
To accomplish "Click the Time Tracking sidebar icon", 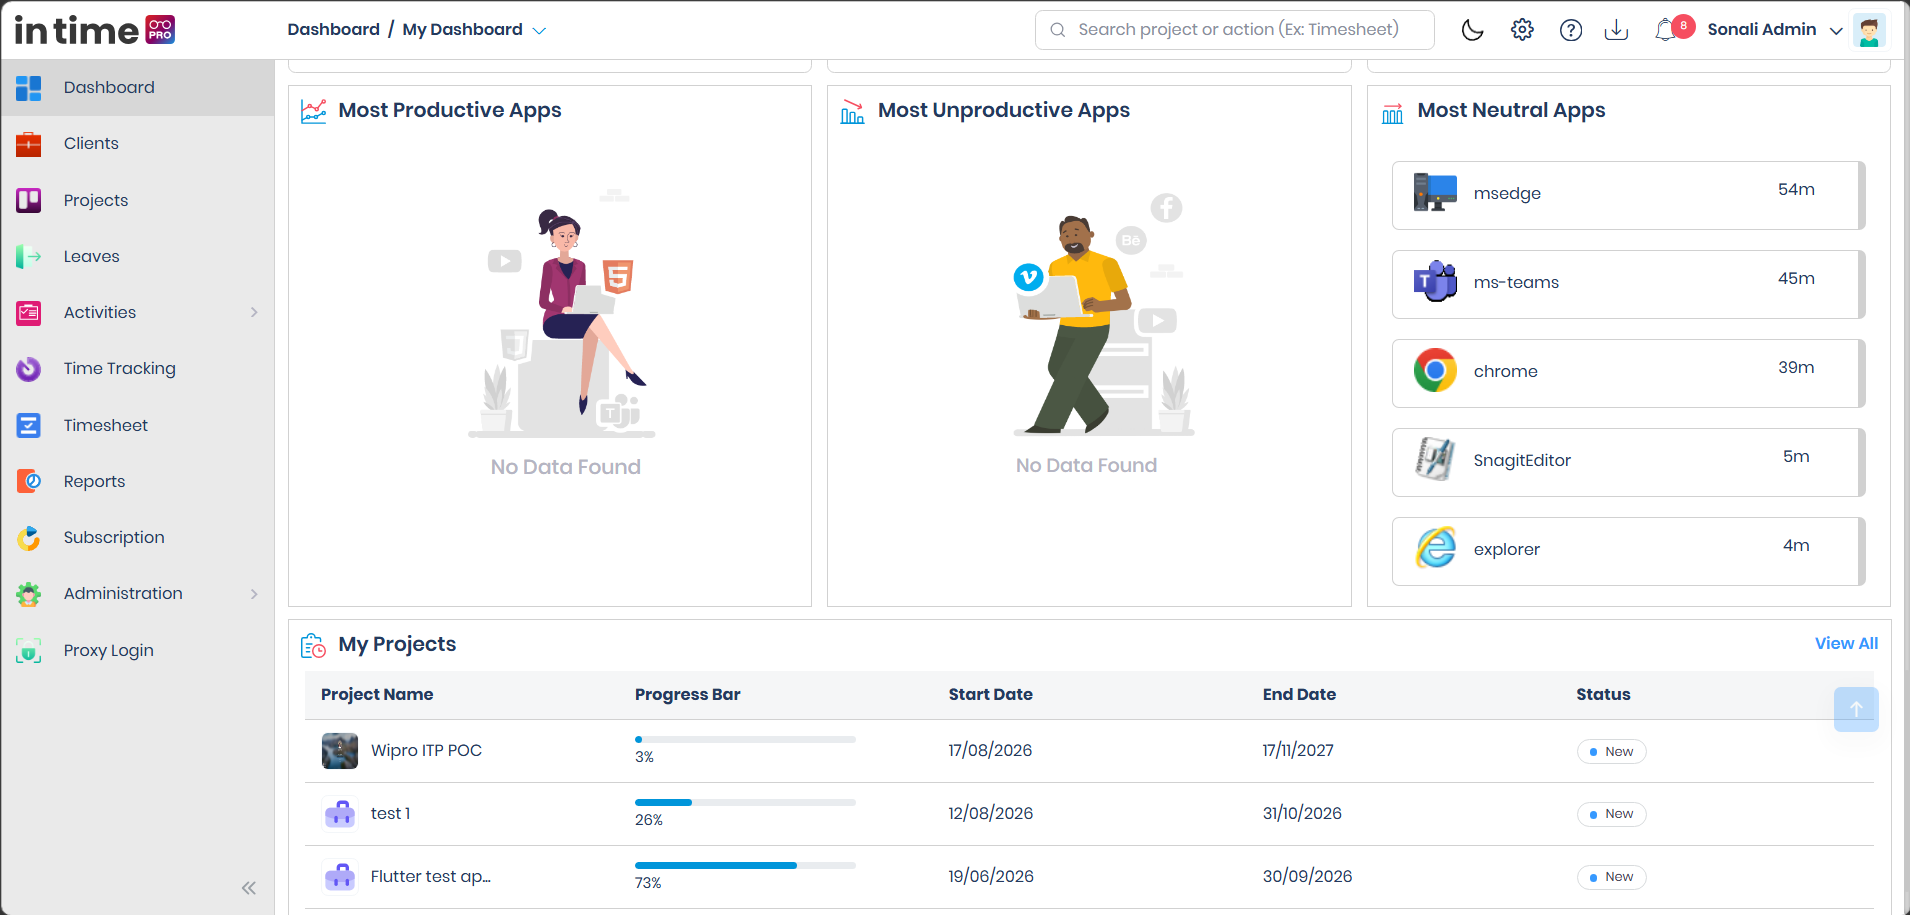I will point(29,369).
